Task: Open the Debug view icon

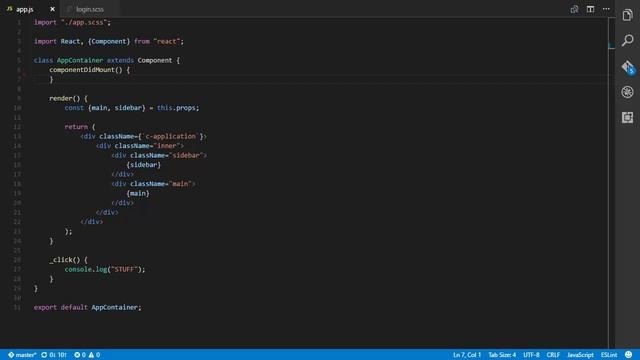Action: (x=627, y=92)
